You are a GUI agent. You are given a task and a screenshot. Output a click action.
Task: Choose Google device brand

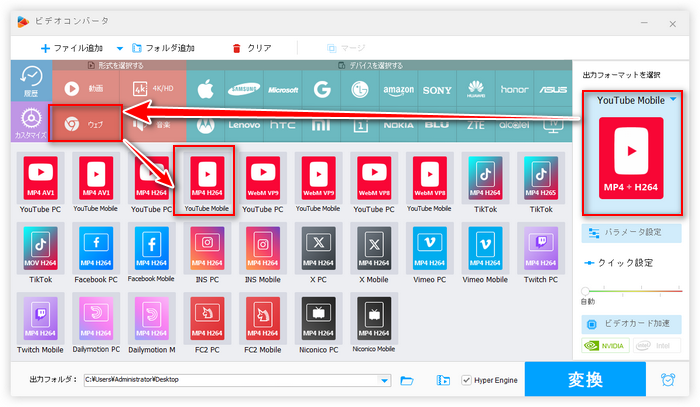point(321,90)
